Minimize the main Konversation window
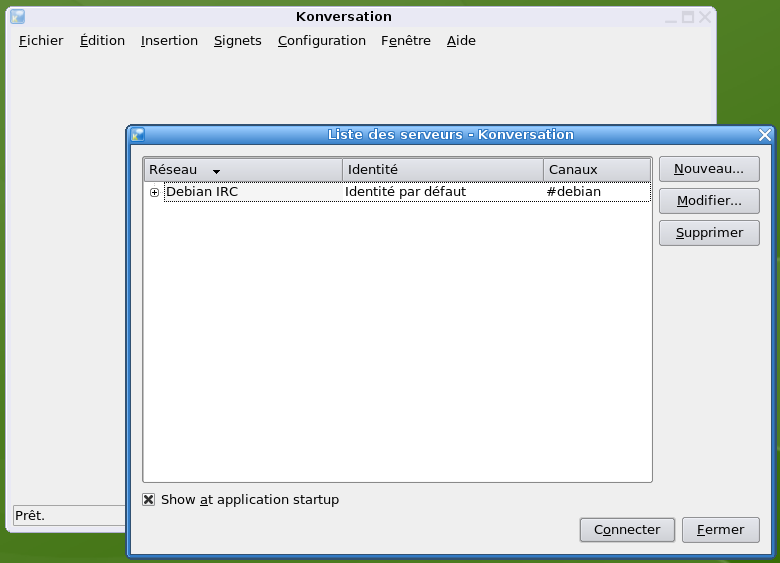 click(x=671, y=17)
